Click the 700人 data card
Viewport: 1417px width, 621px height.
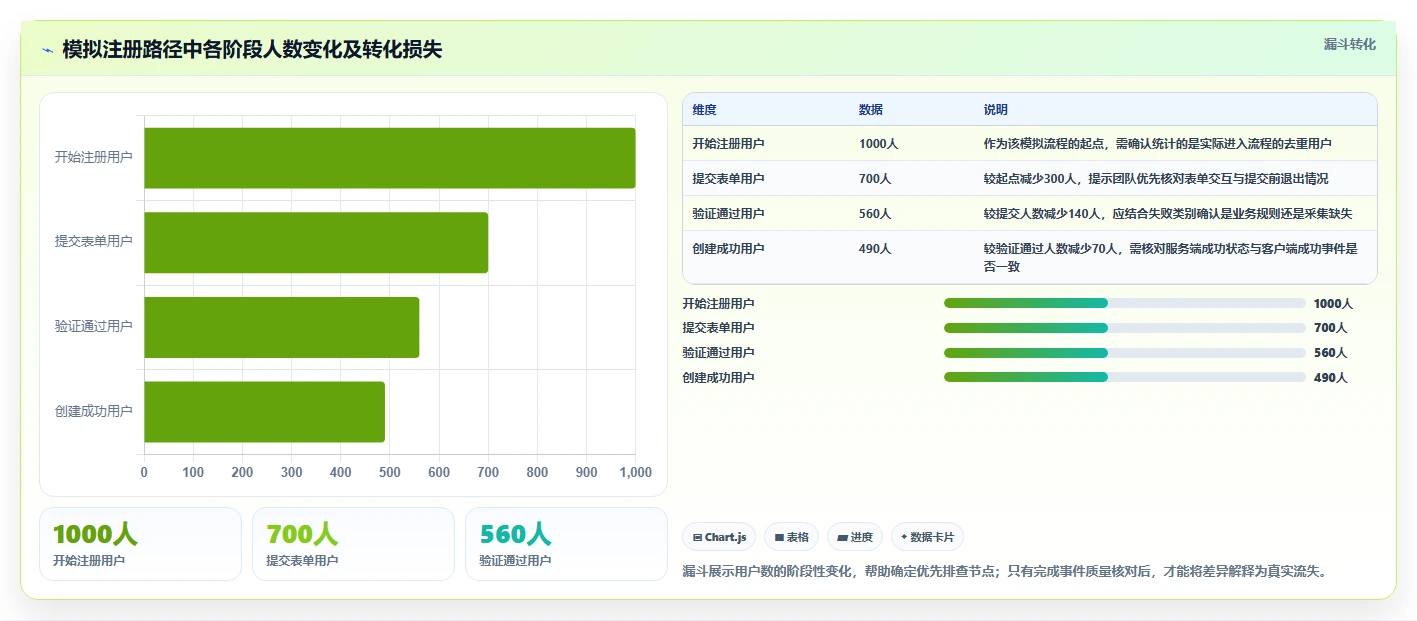point(353,544)
